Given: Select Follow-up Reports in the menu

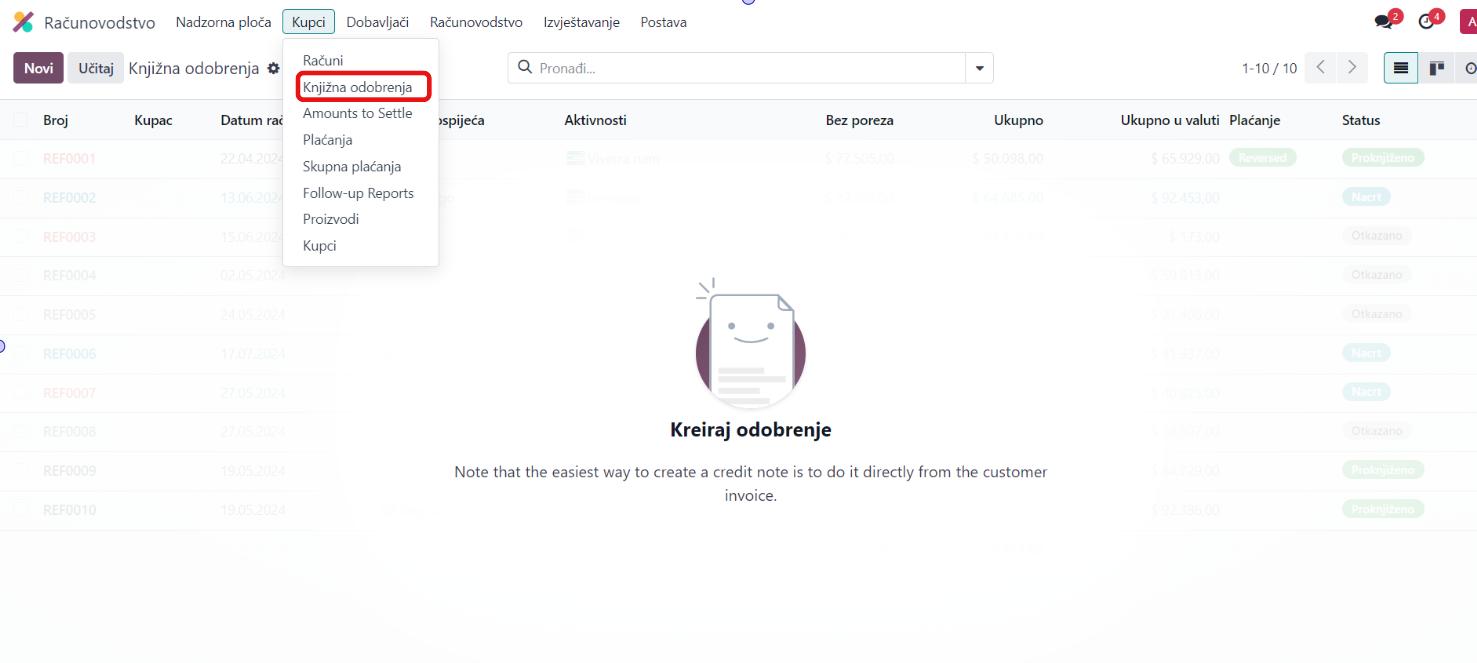Looking at the screenshot, I should click(358, 193).
